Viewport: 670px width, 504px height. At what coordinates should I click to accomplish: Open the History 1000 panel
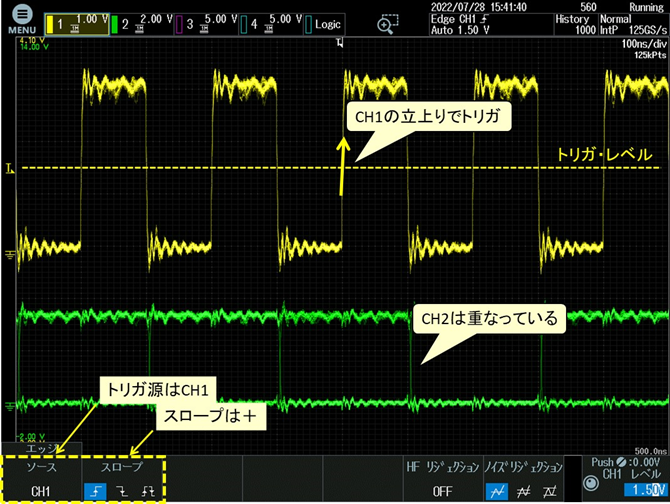click(576, 24)
